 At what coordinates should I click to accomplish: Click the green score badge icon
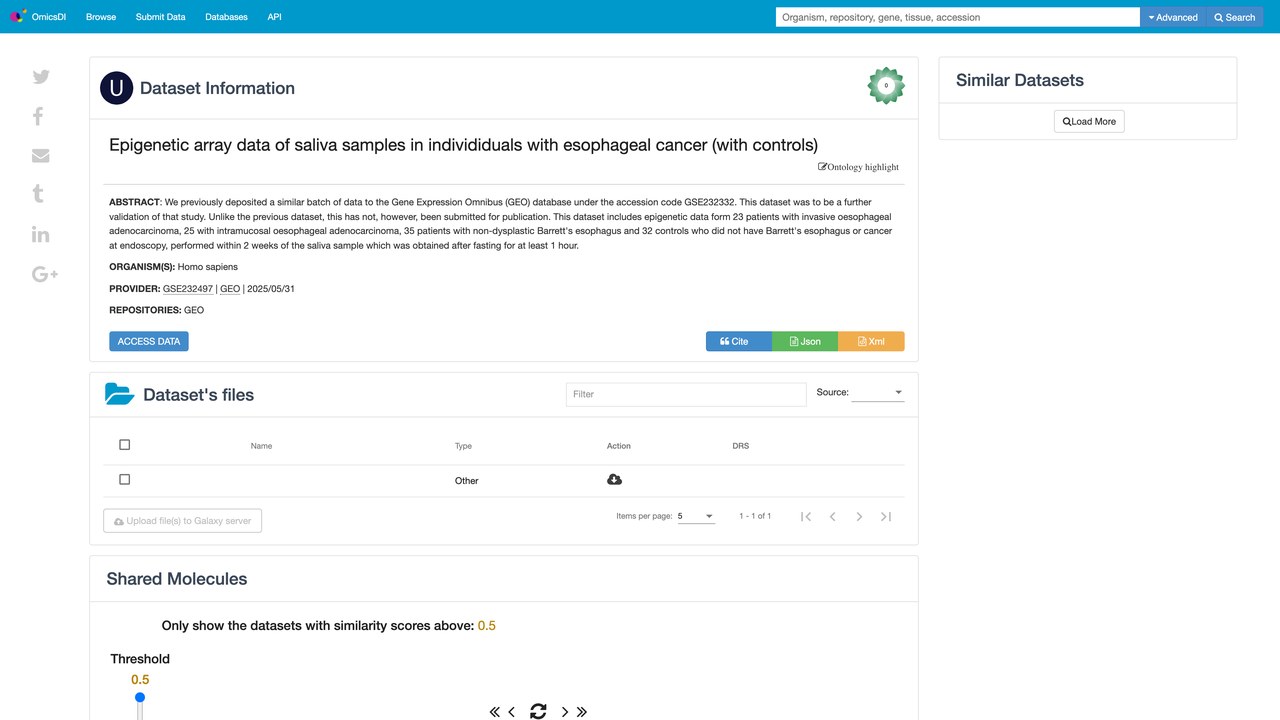click(886, 86)
